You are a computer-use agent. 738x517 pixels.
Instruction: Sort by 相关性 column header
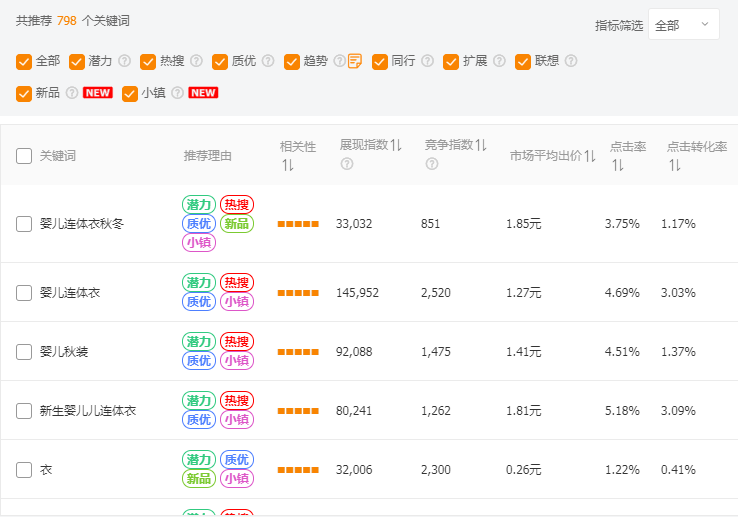pos(287,165)
